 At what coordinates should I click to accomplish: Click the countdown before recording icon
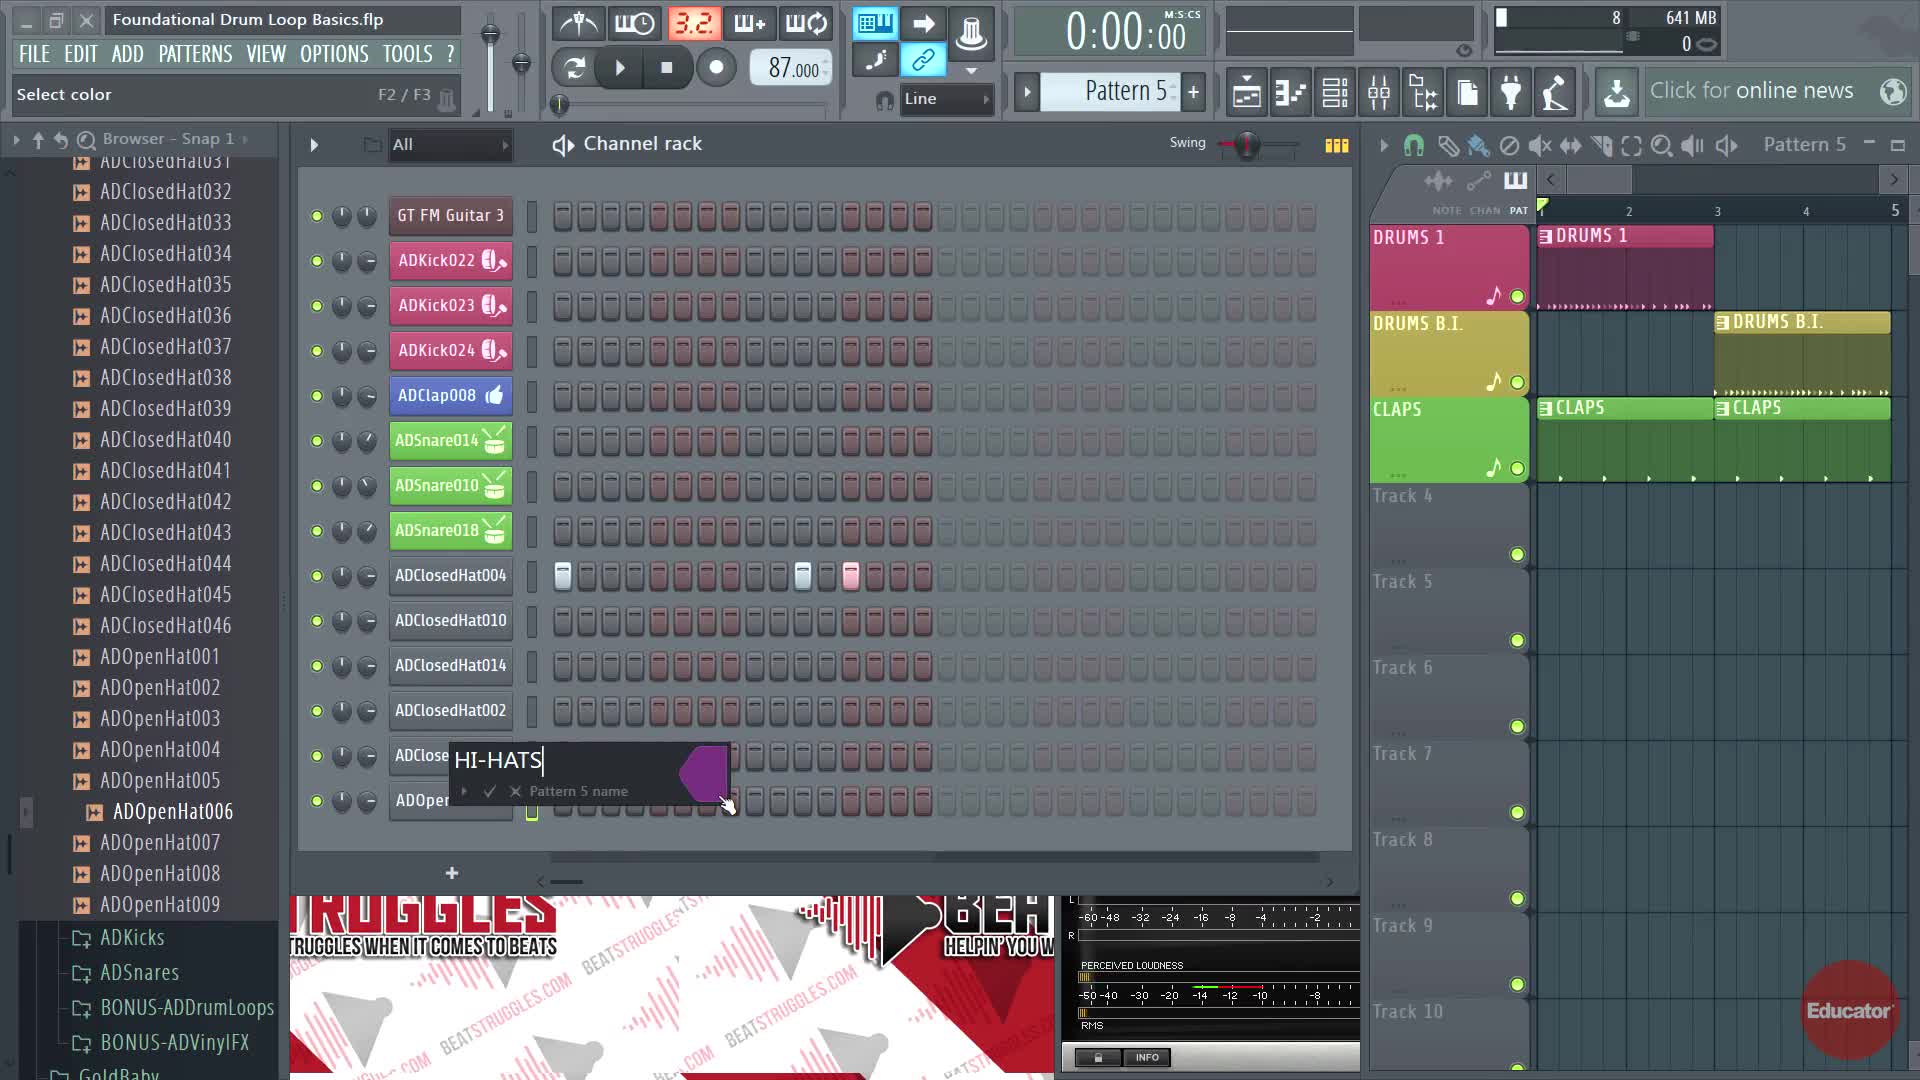click(693, 22)
